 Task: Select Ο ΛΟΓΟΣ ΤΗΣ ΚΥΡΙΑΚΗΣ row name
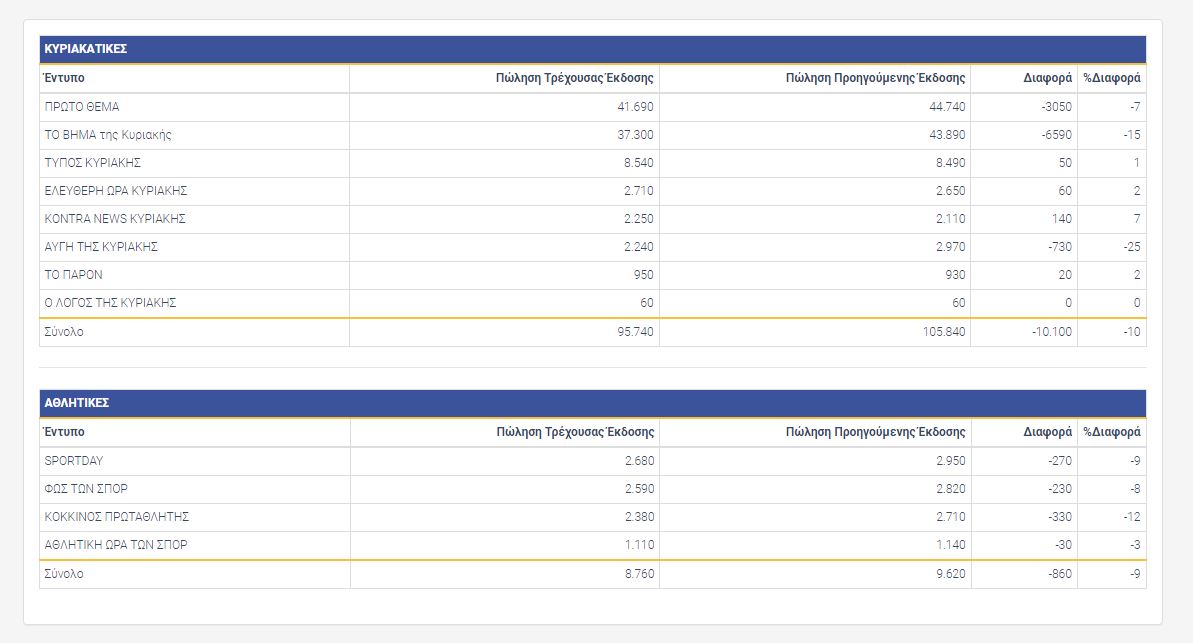[110, 303]
